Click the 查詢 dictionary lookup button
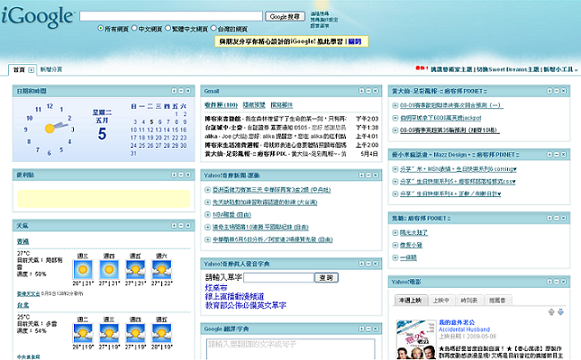The image size is (581, 360). tap(326, 278)
